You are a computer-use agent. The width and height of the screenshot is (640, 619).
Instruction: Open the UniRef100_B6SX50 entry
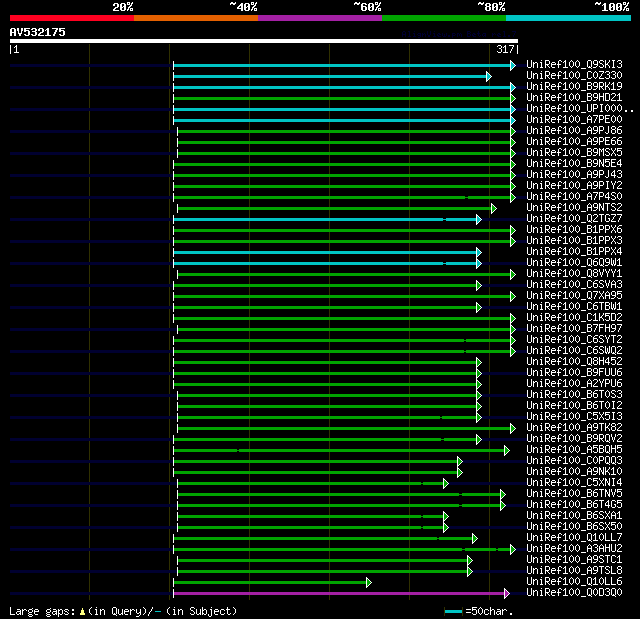coord(574,527)
